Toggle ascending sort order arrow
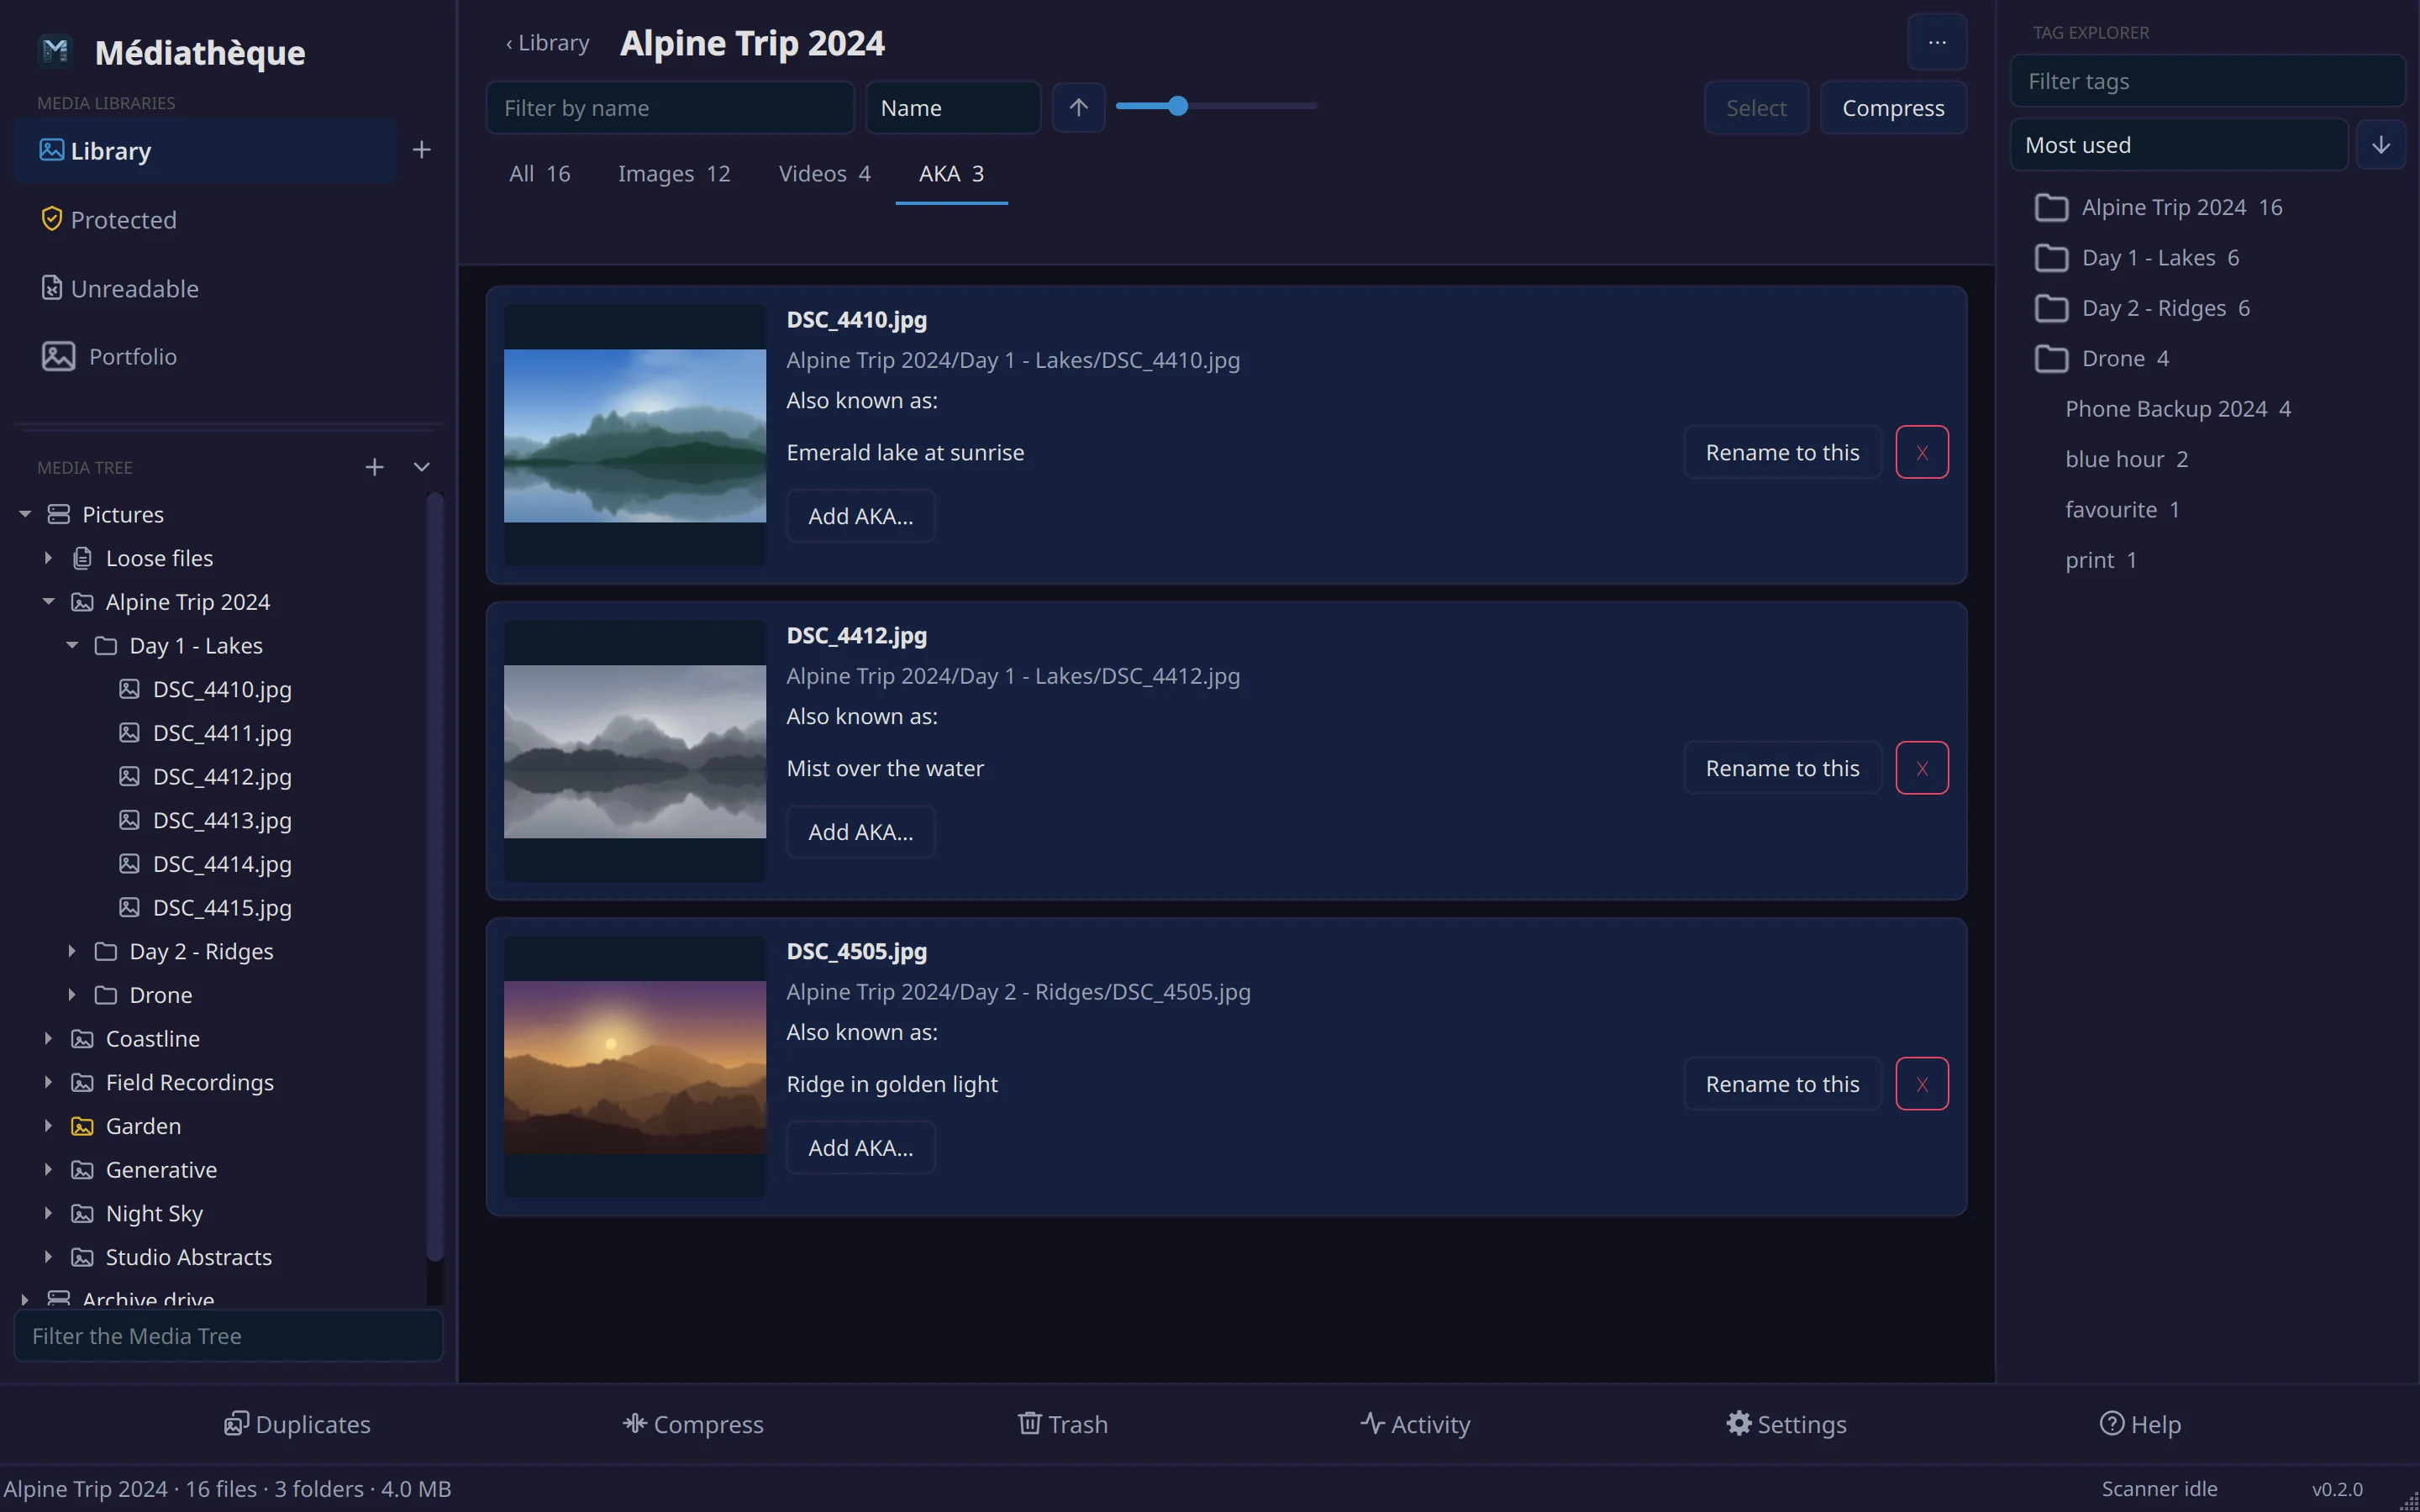 click(x=1078, y=107)
